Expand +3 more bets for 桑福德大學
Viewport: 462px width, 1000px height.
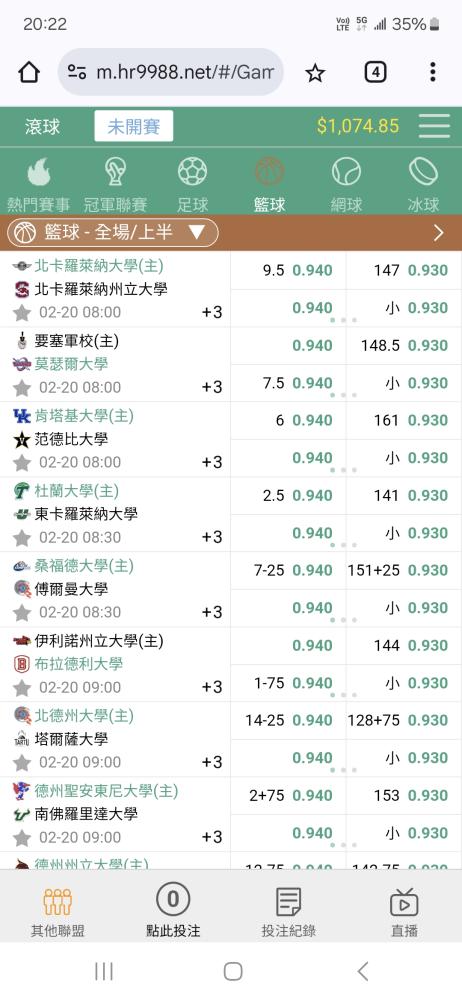coord(212,612)
